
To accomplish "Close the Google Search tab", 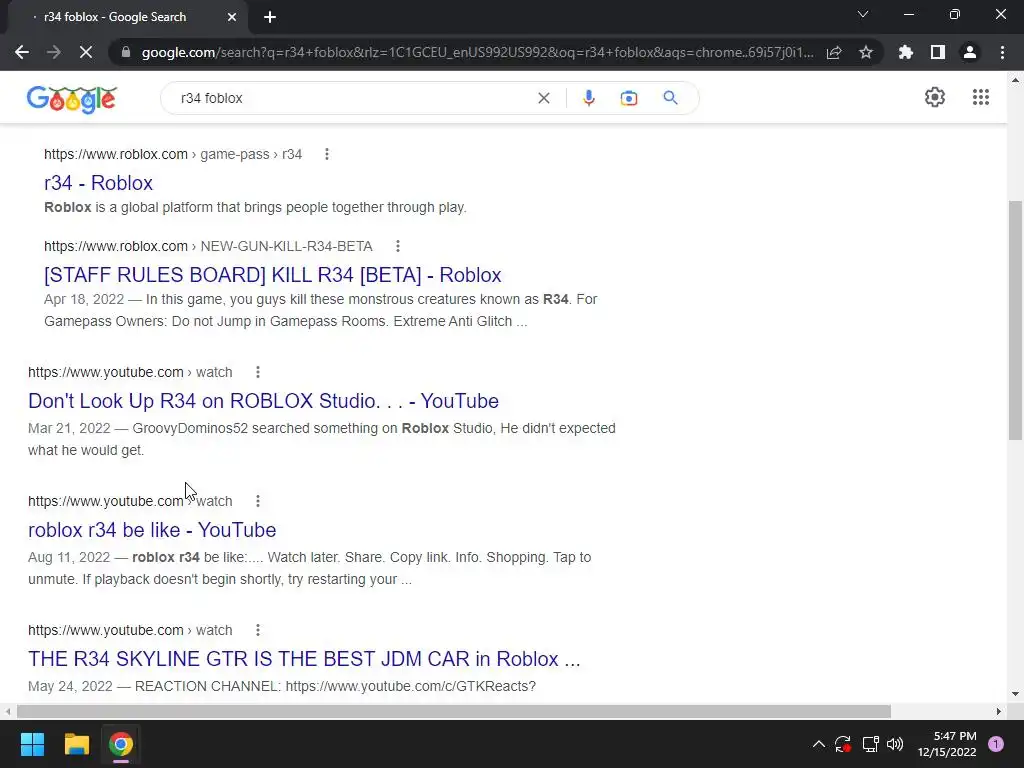I will click(x=232, y=17).
